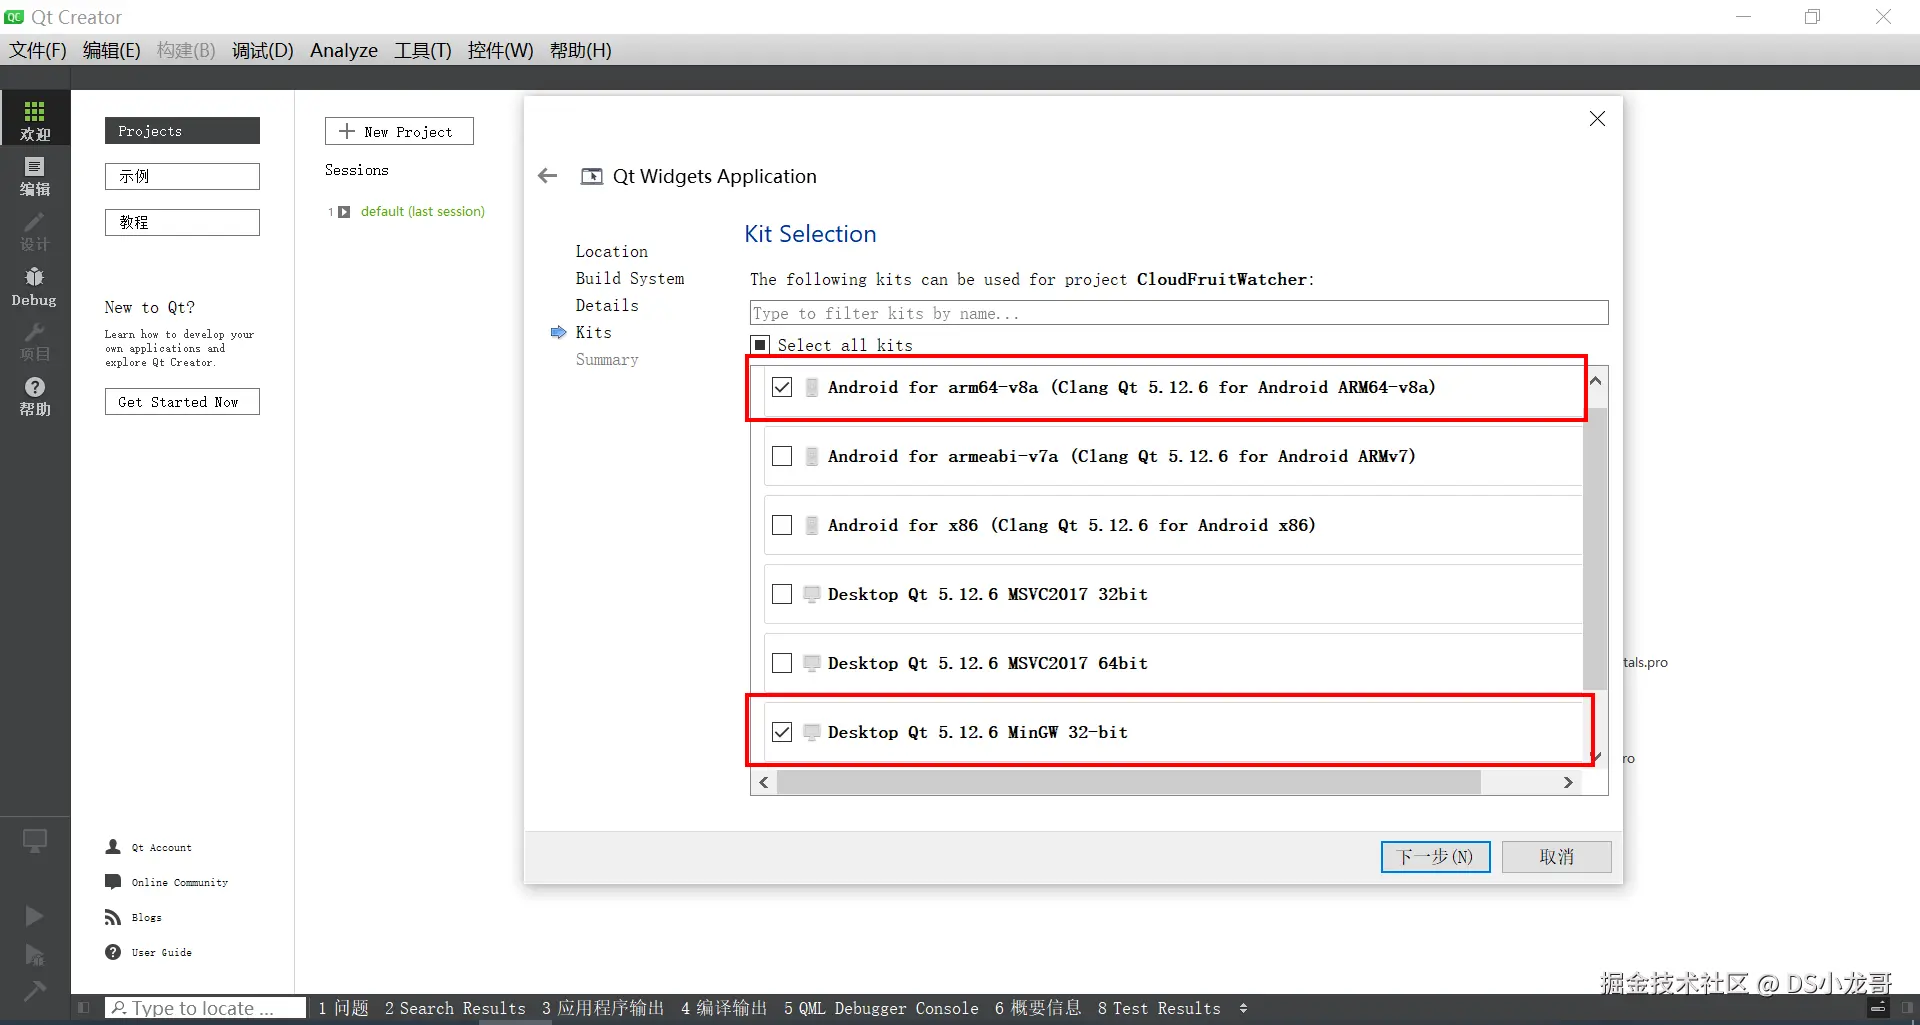Open 5 QML Debugger Console pane
Image resolution: width=1920 pixels, height=1025 pixels.
(881, 1008)
